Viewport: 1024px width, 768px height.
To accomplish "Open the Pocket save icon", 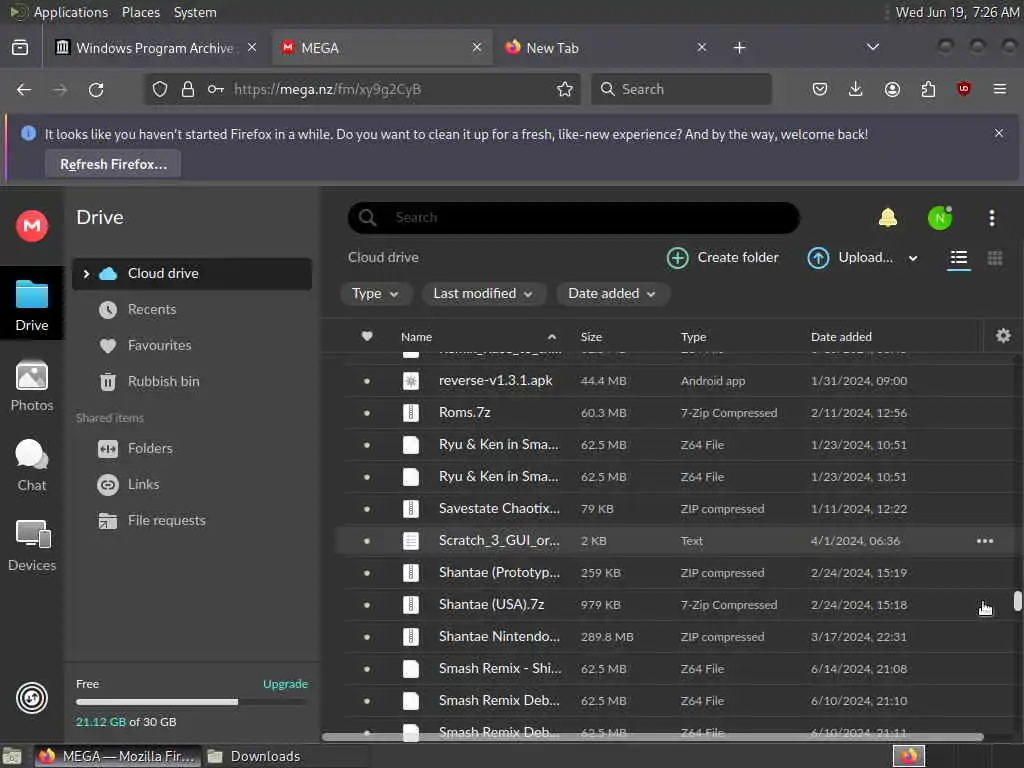I will click(820, 89).
